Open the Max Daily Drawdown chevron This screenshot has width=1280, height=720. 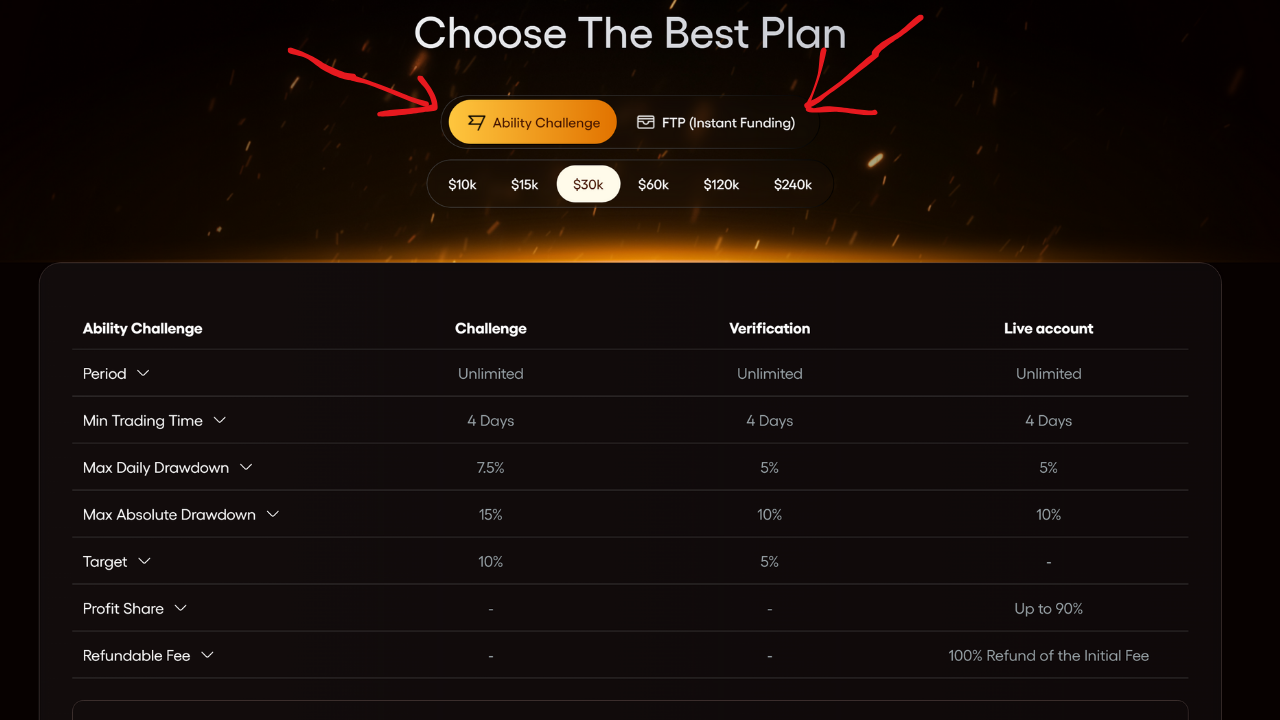click(x=246, y=467)
